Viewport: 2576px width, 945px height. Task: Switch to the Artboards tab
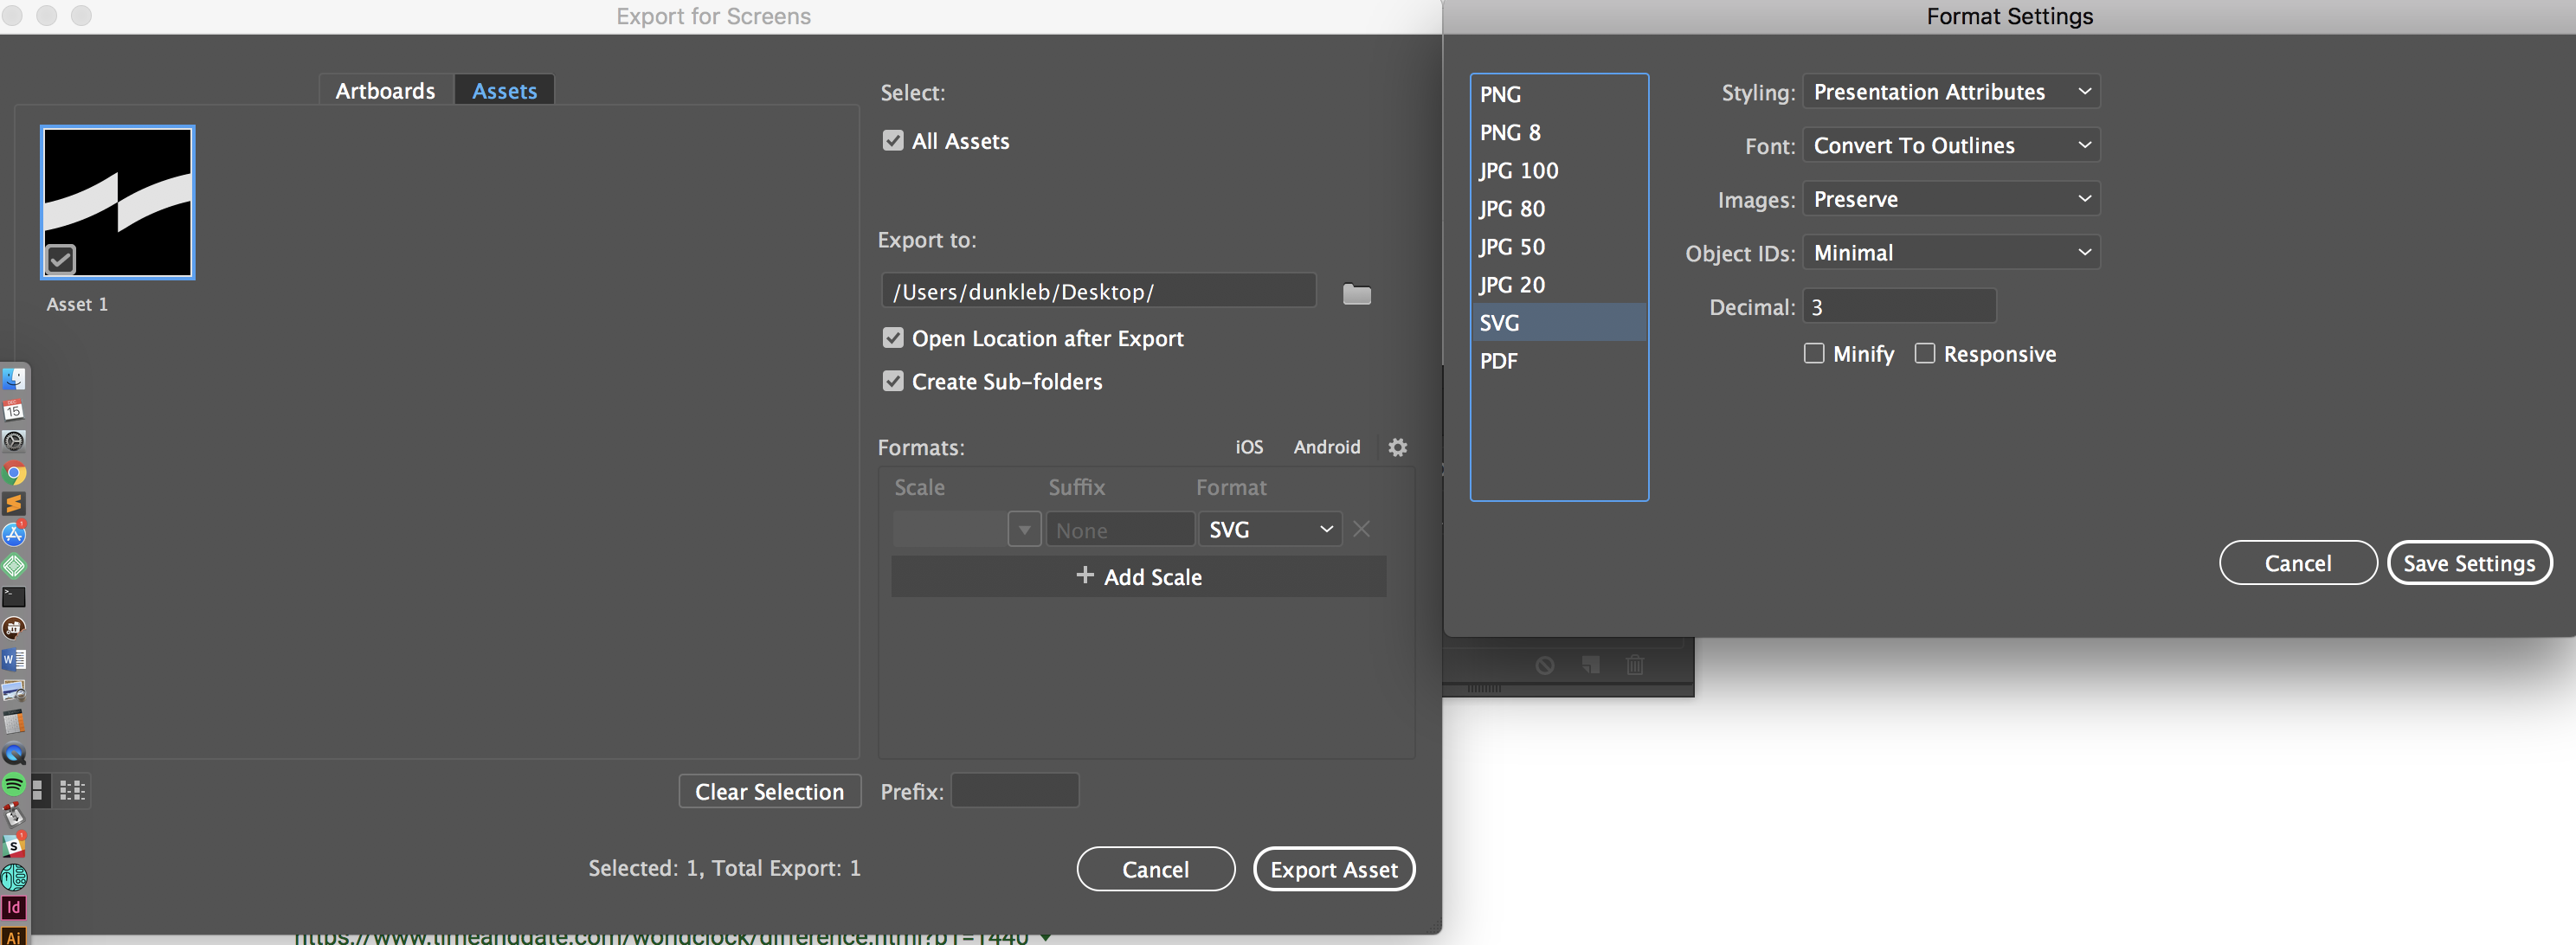coord(384,90)
